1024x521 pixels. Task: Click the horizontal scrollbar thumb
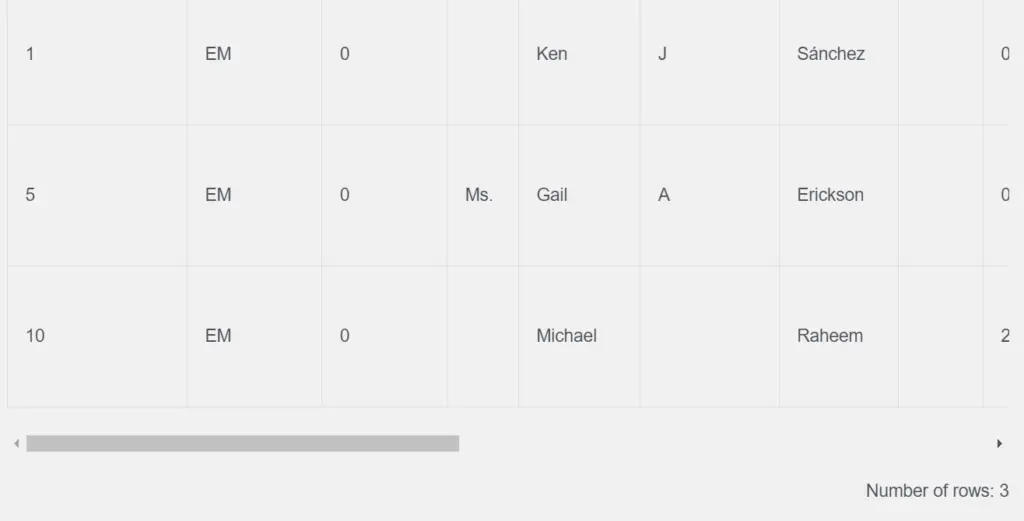pyautogui.click(x=242, y=443)
